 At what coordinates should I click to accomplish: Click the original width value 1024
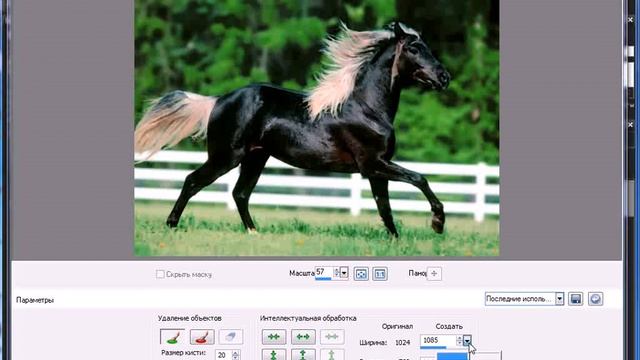coord(402,342)
